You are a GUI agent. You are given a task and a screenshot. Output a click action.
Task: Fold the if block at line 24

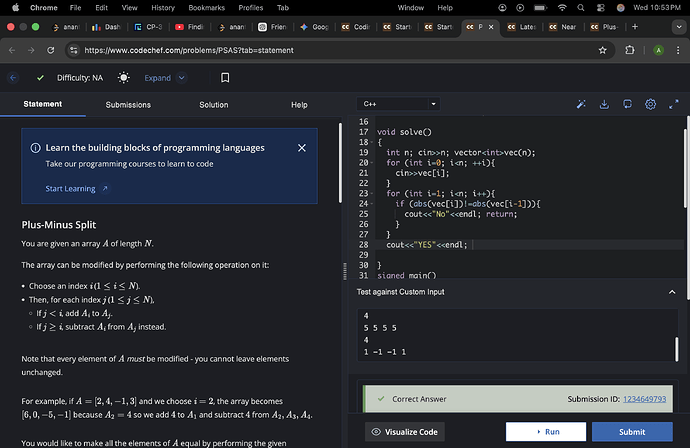coord(372,204)
